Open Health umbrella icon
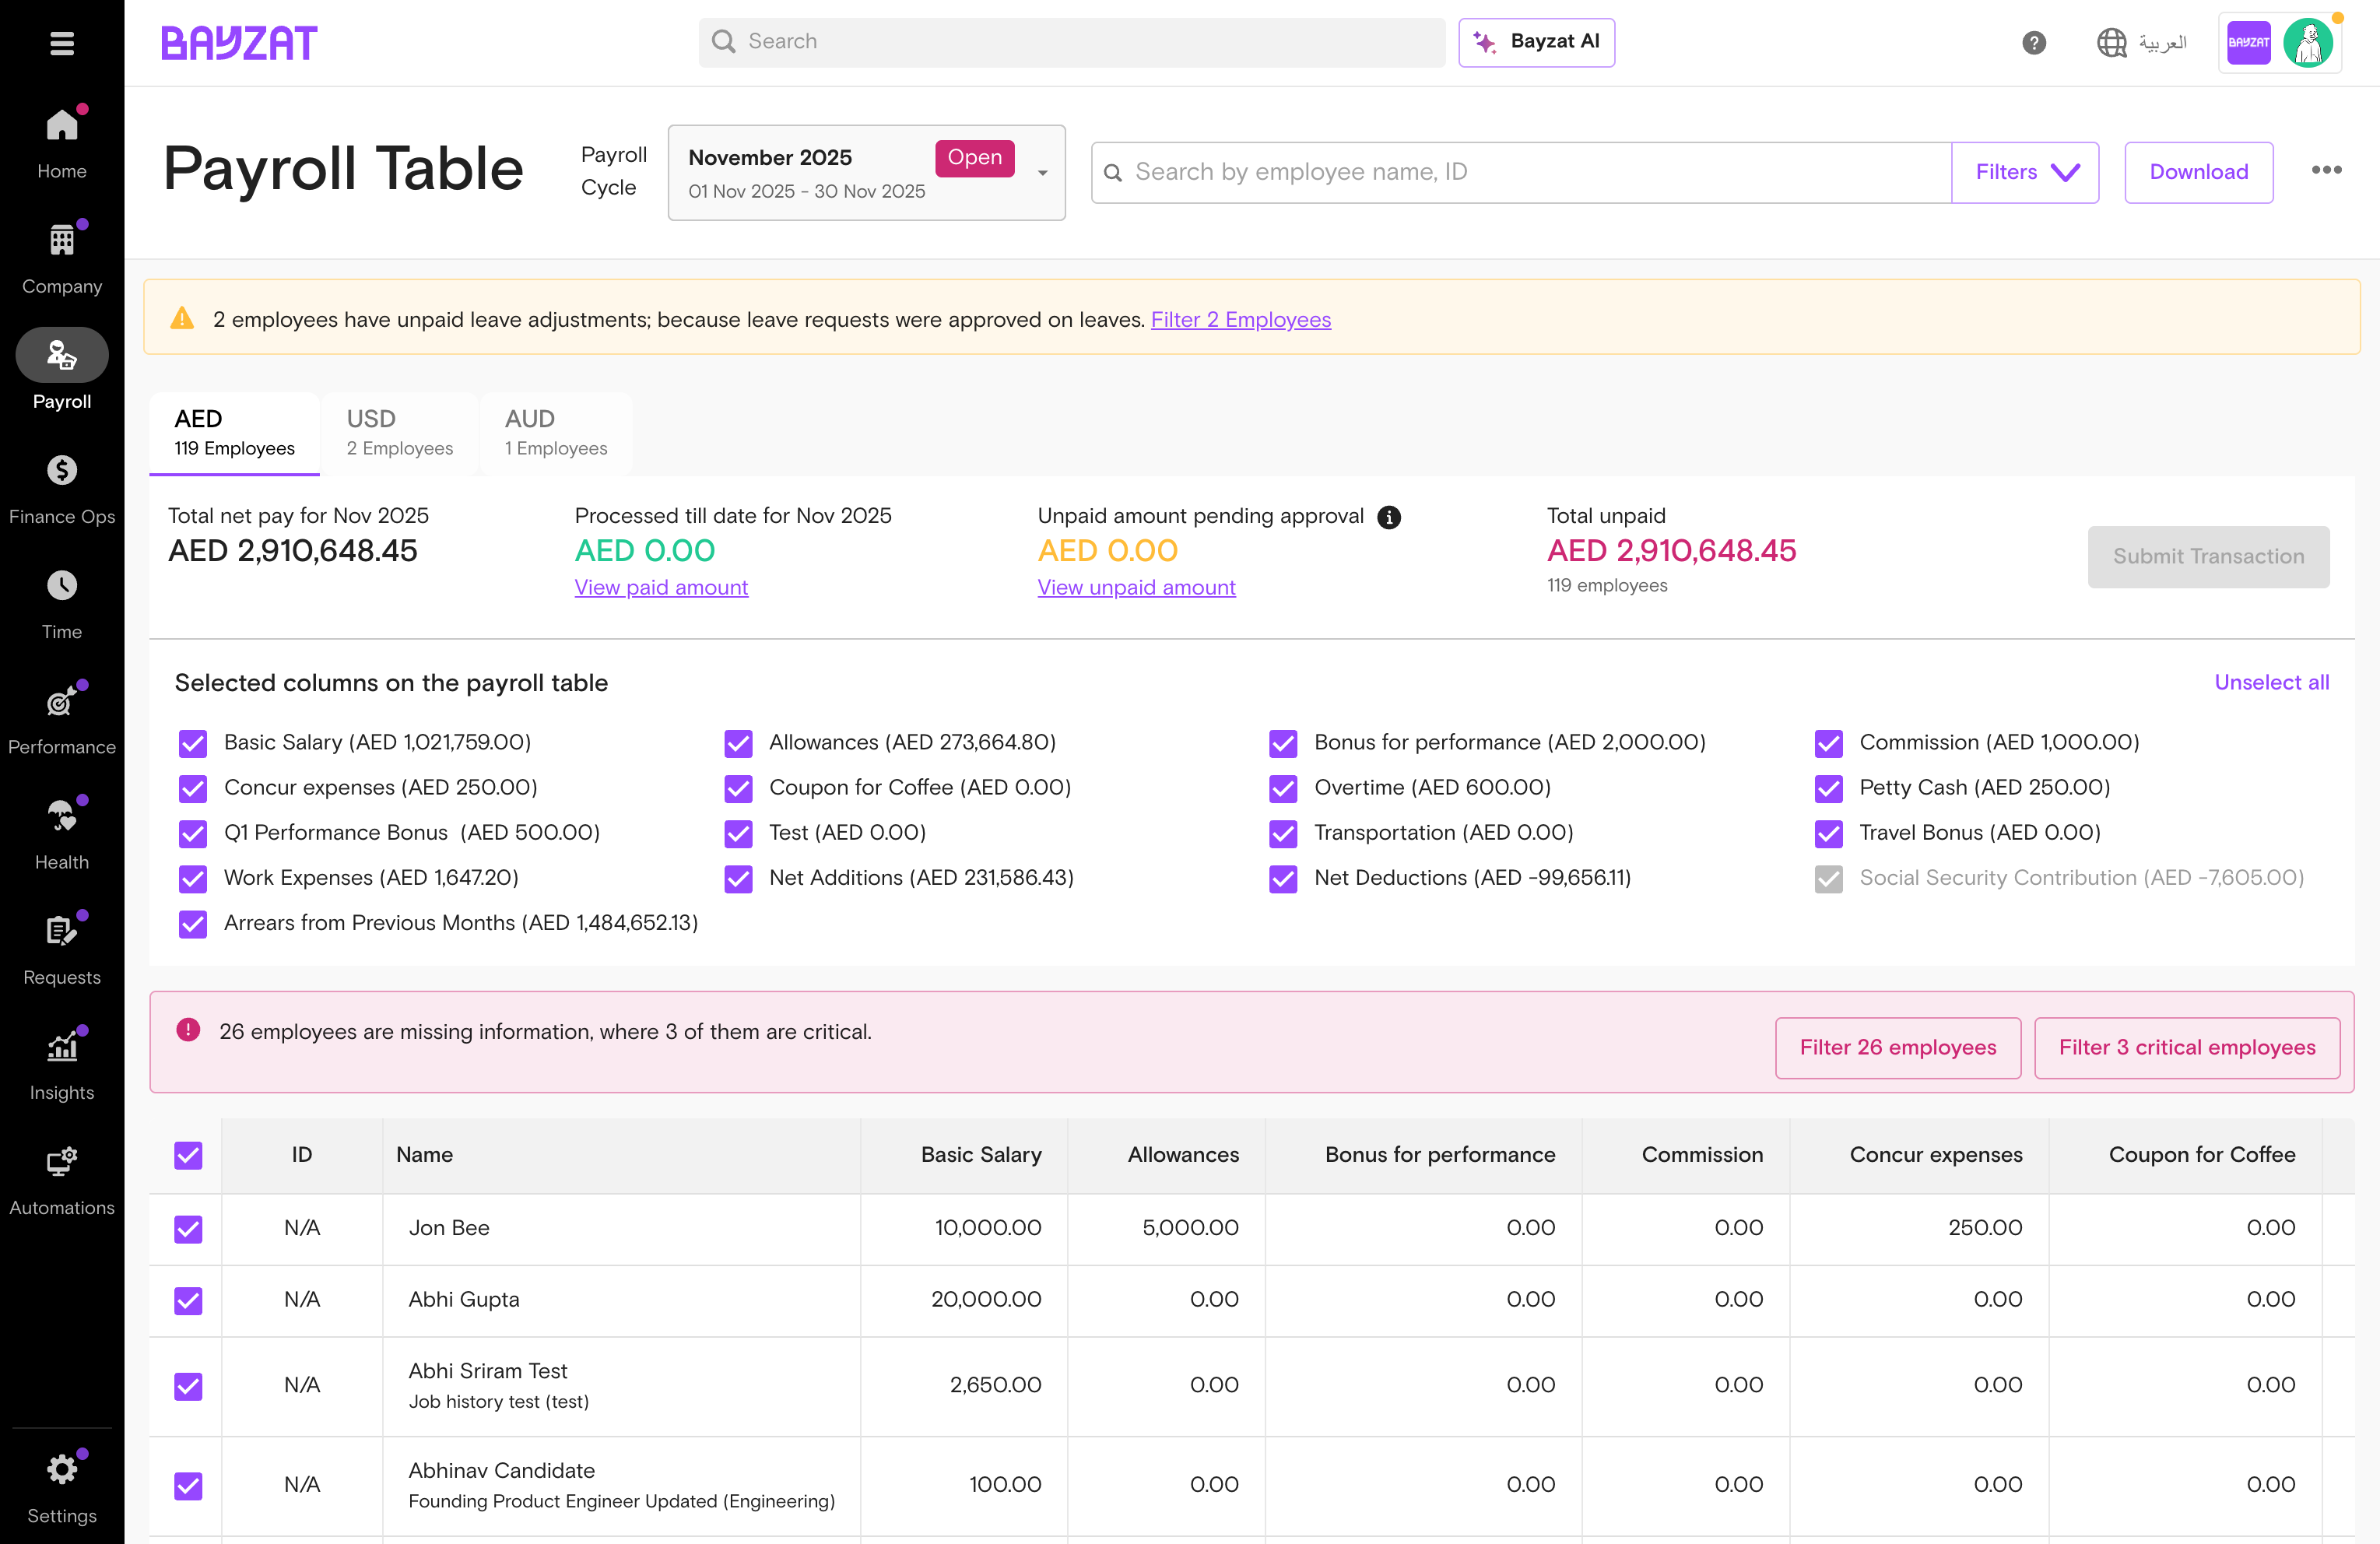Screen dimensions: 2380x1544 tap(62, 816)
